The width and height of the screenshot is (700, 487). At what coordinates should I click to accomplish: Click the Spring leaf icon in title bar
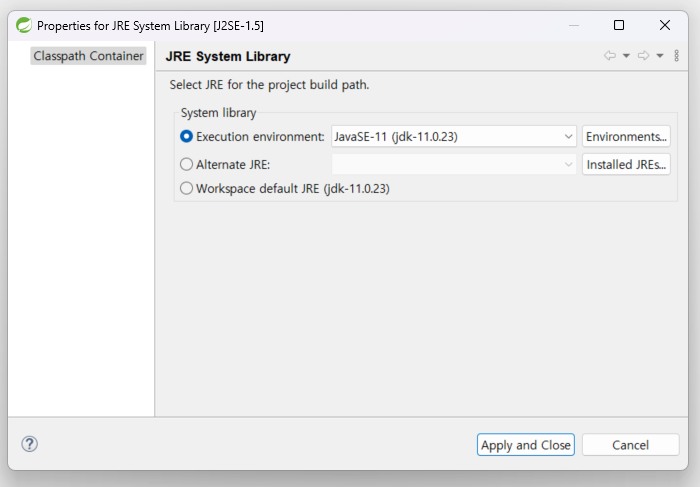point(24,25)
